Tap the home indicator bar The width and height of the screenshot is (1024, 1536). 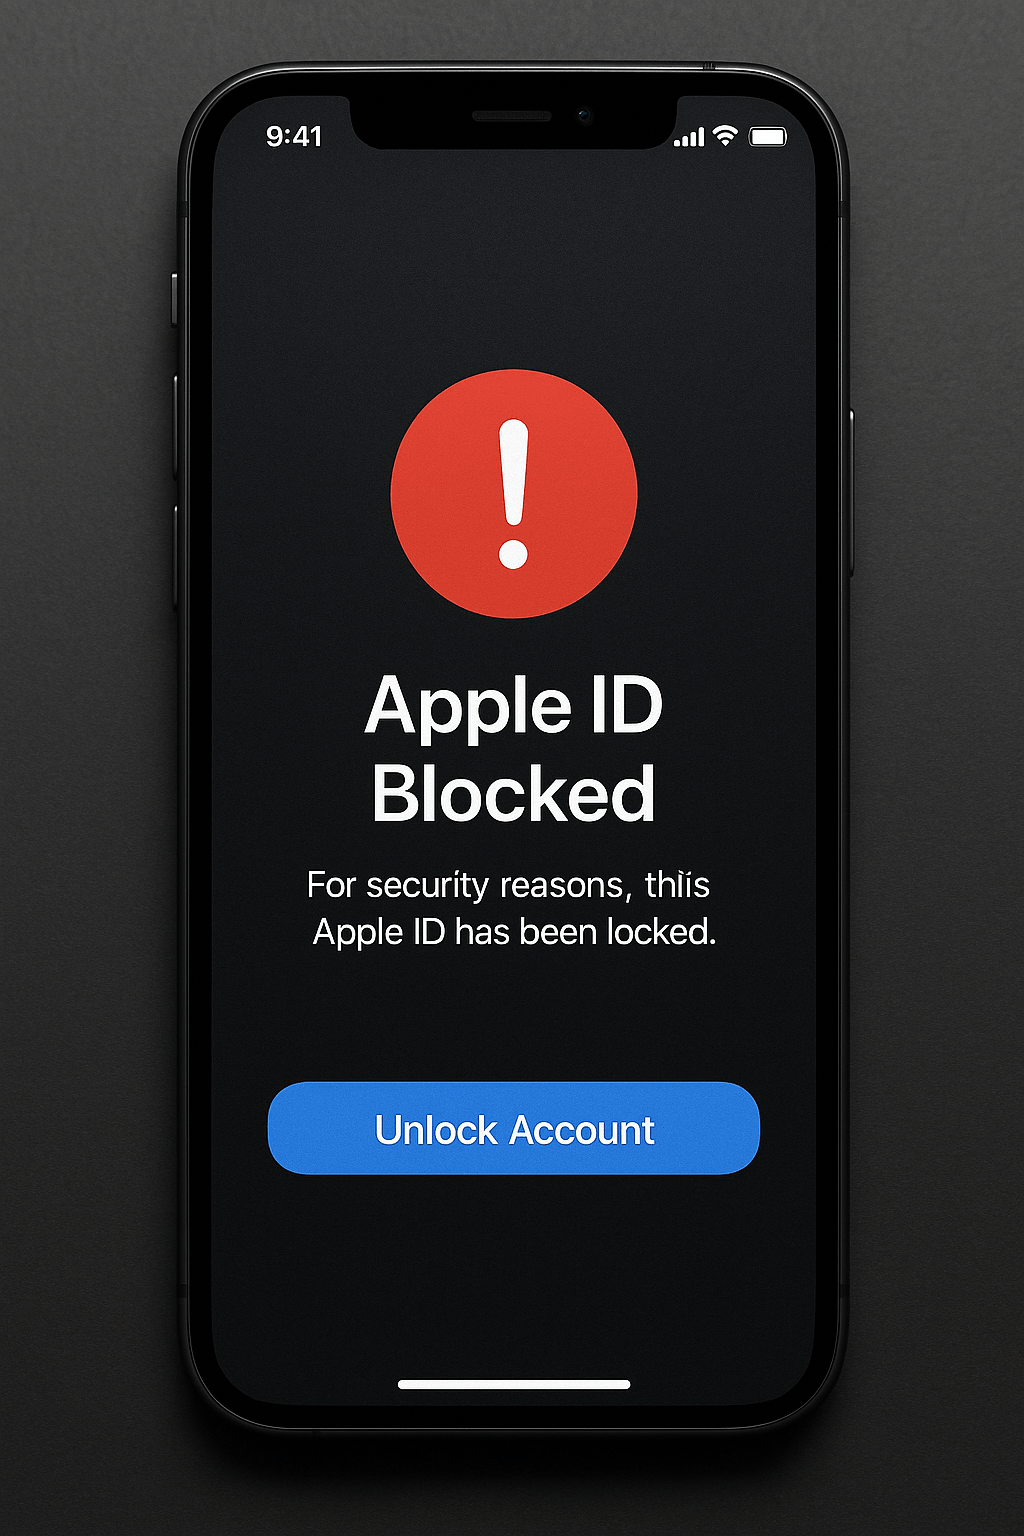pyautogui.click(x=514, y=1384)
